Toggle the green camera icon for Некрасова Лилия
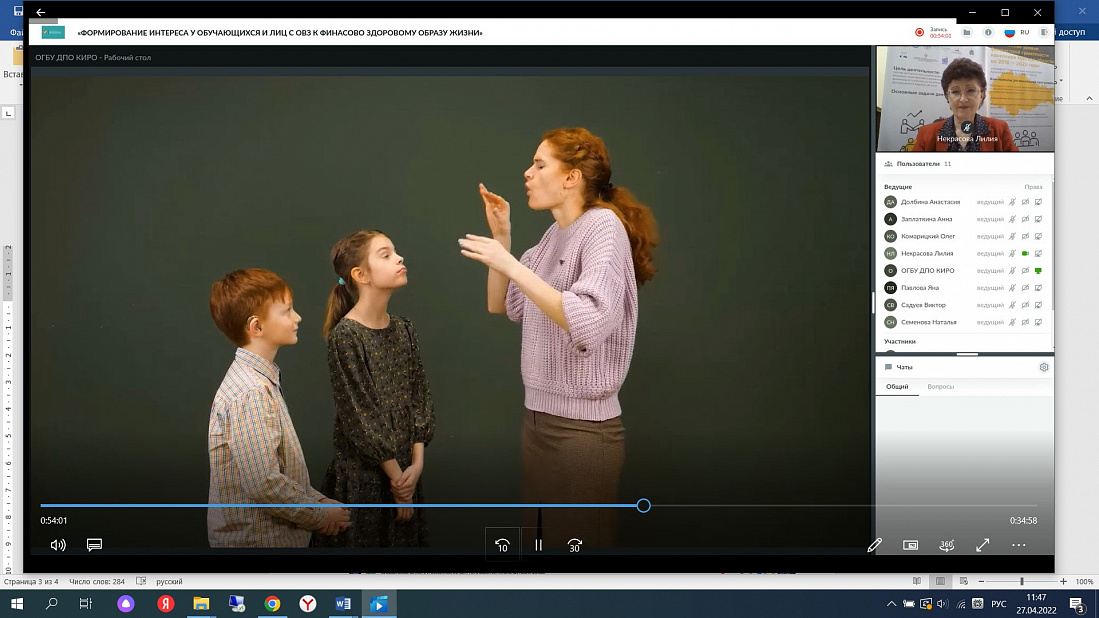The width and height of the screenshot is (1099, 618). 1025,253
